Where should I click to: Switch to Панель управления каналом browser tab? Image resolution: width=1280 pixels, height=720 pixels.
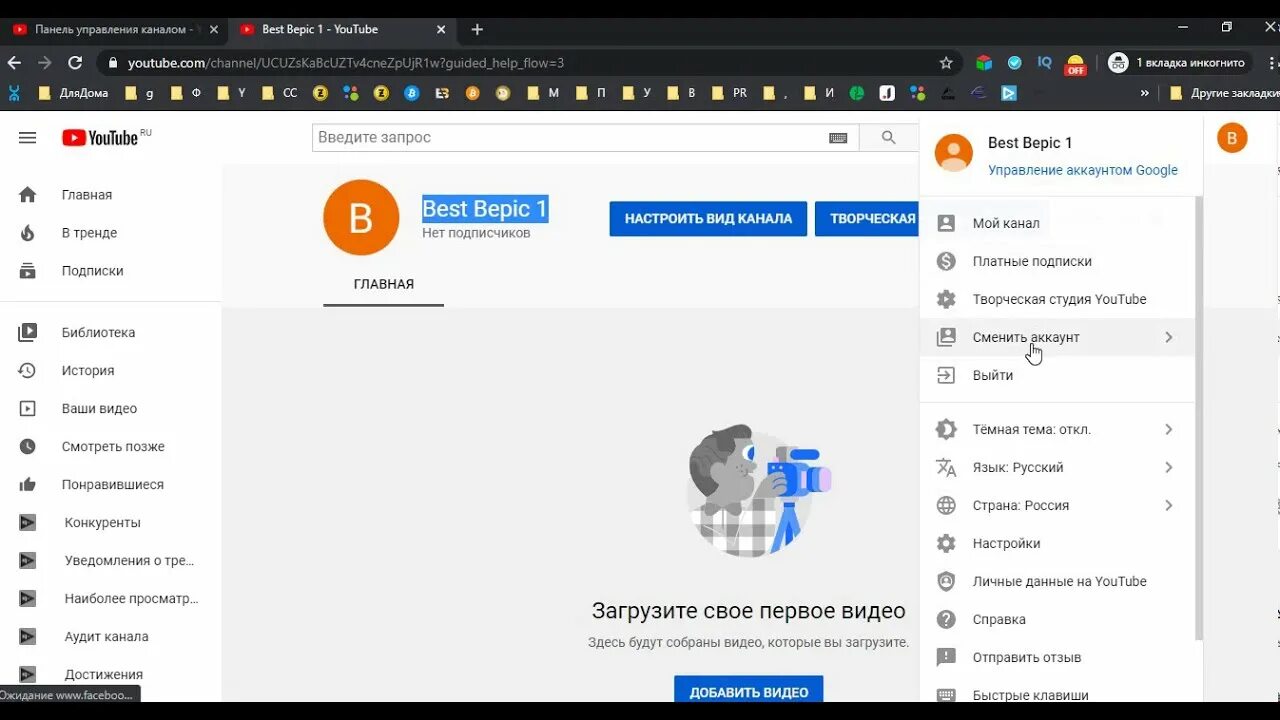[114, 30]
